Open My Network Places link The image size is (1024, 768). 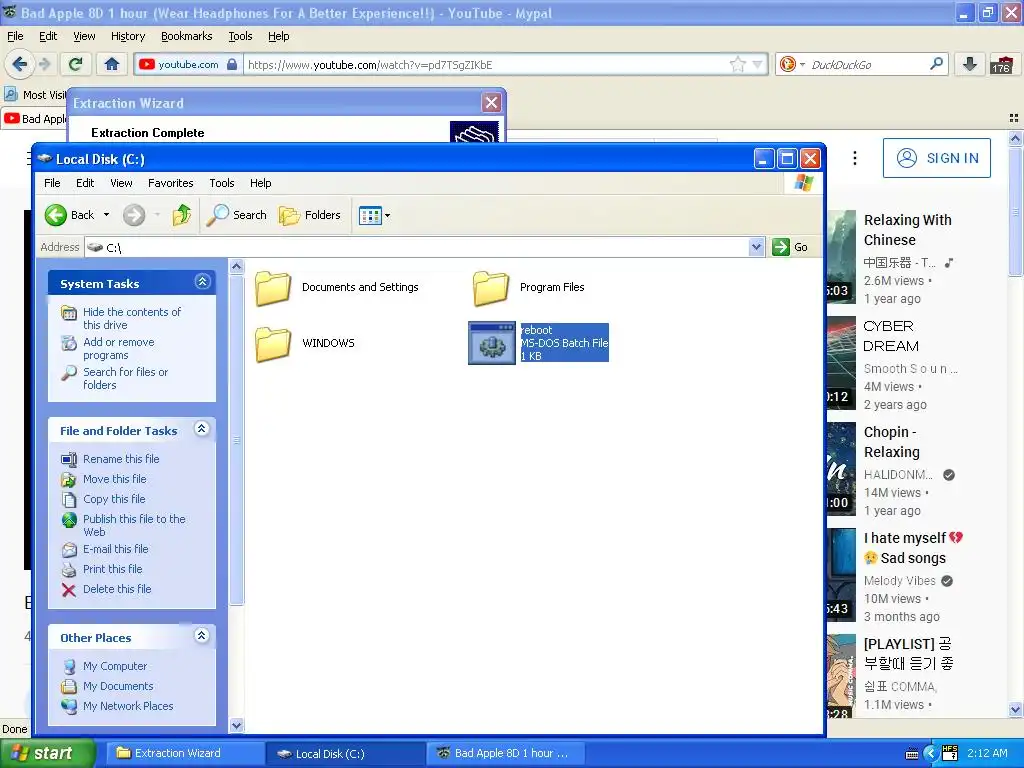pyautogui.click(x=128, y=706)
